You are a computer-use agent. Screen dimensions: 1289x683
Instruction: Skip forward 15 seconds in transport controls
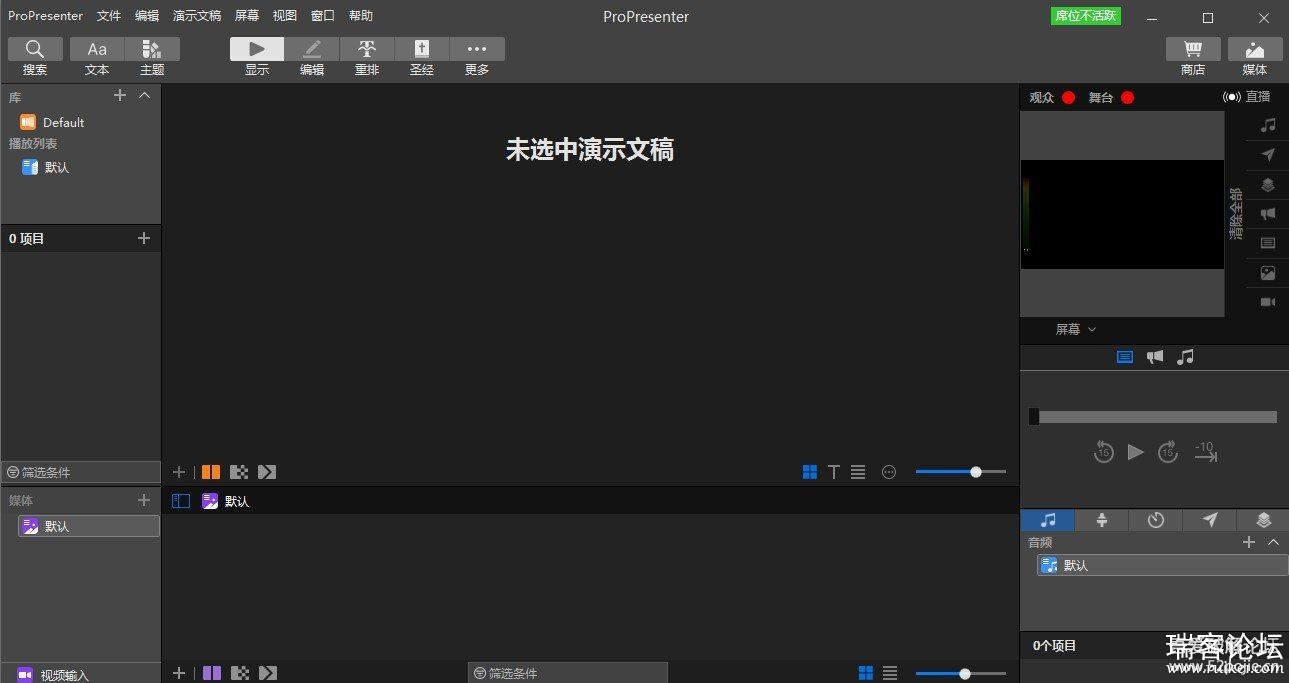[x=1168, y=452]
